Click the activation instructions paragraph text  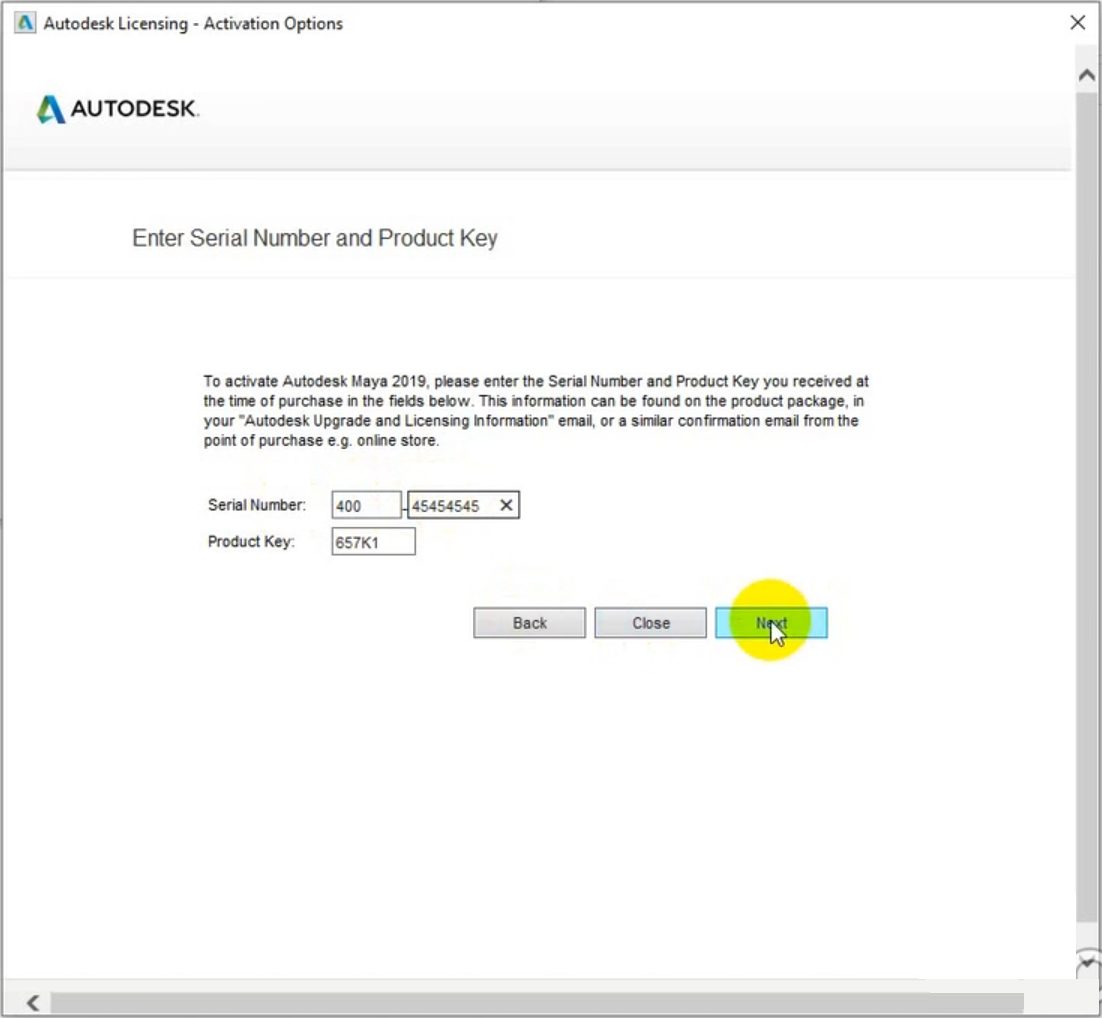pyautogui.click(x=535, y=411)
